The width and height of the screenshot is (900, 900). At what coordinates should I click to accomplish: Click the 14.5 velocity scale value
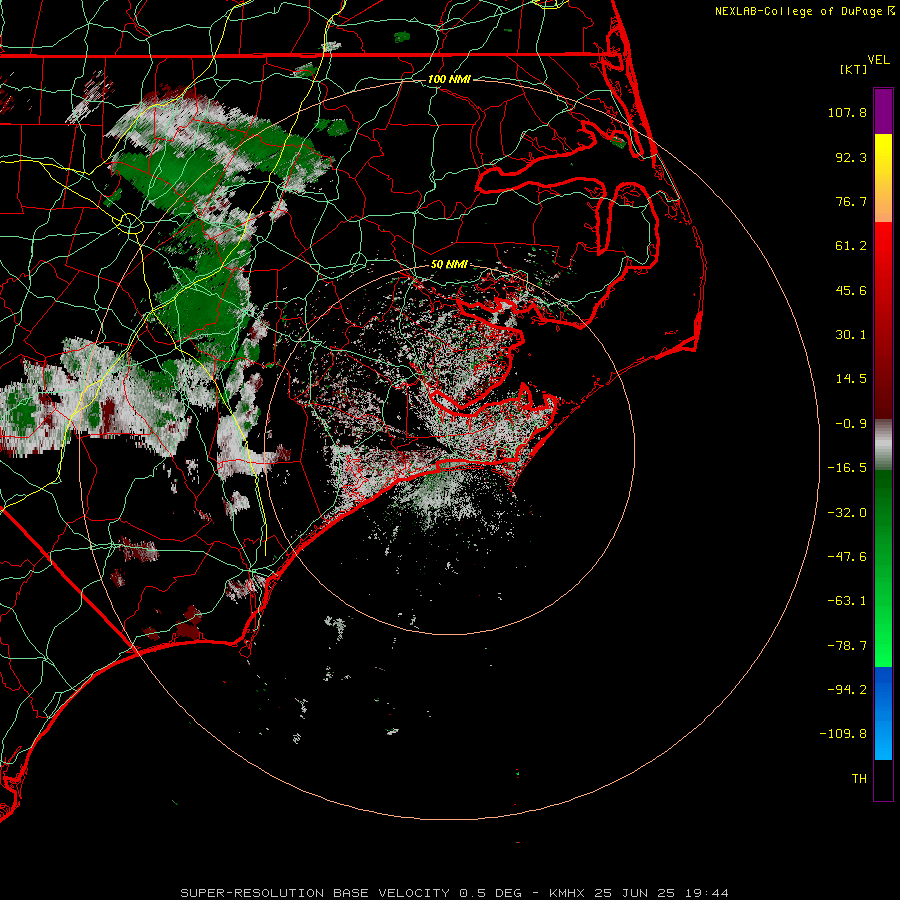(851, 379)
